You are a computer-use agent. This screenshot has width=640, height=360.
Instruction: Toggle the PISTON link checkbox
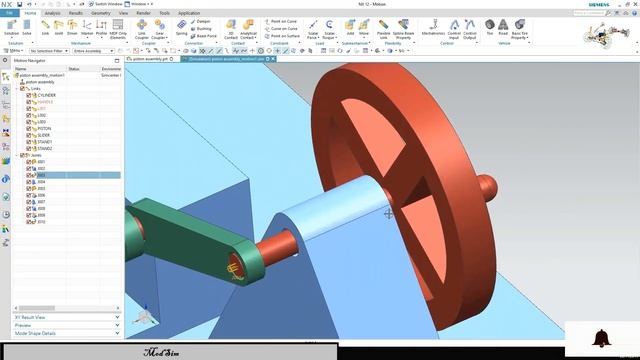pos(29,129)
